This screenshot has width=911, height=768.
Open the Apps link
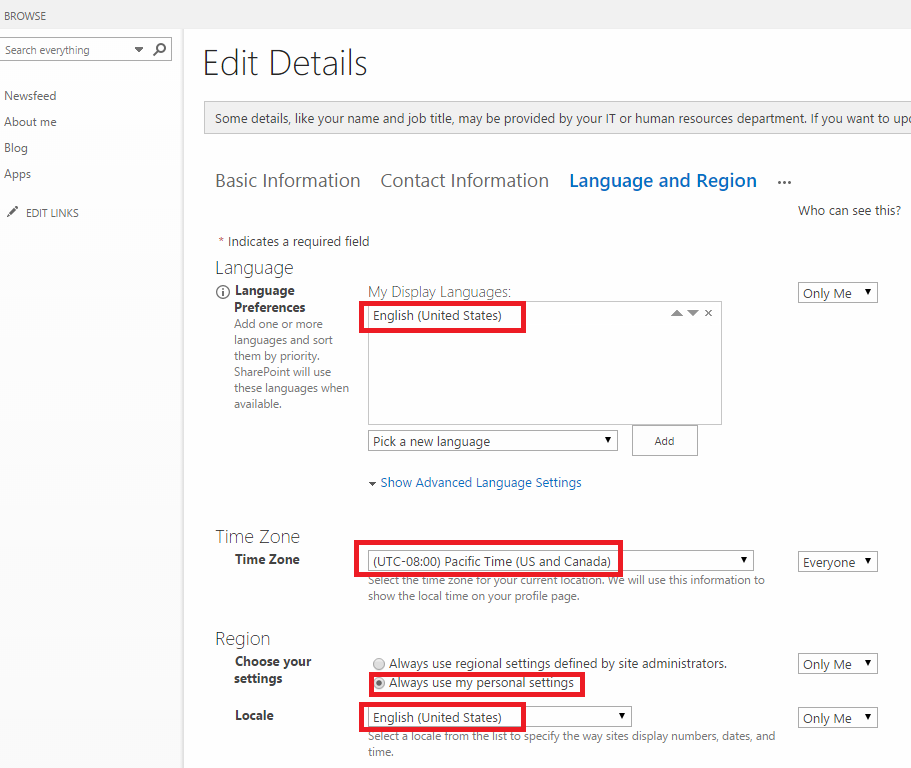point(17,174)
